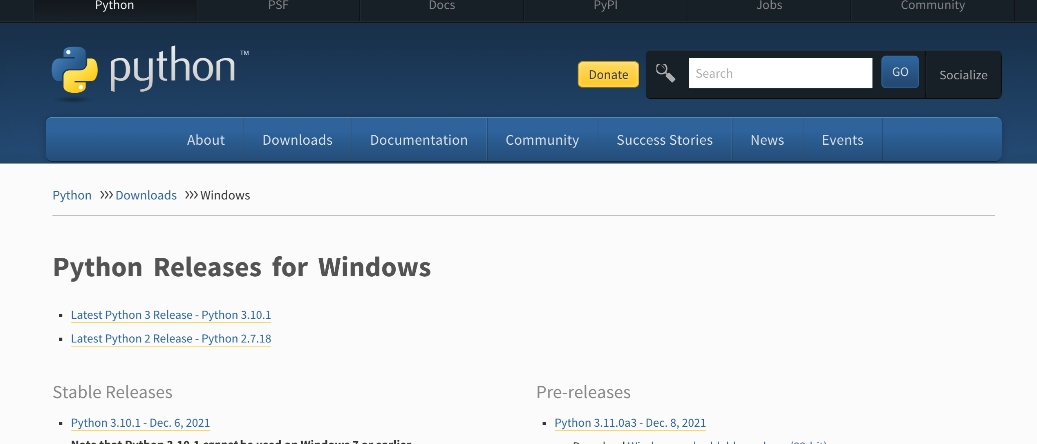Open Python 3.10.1 - Dec. 6, 2021 release
The height and width of the screenshot is (444, 1037).
(141, 423)
